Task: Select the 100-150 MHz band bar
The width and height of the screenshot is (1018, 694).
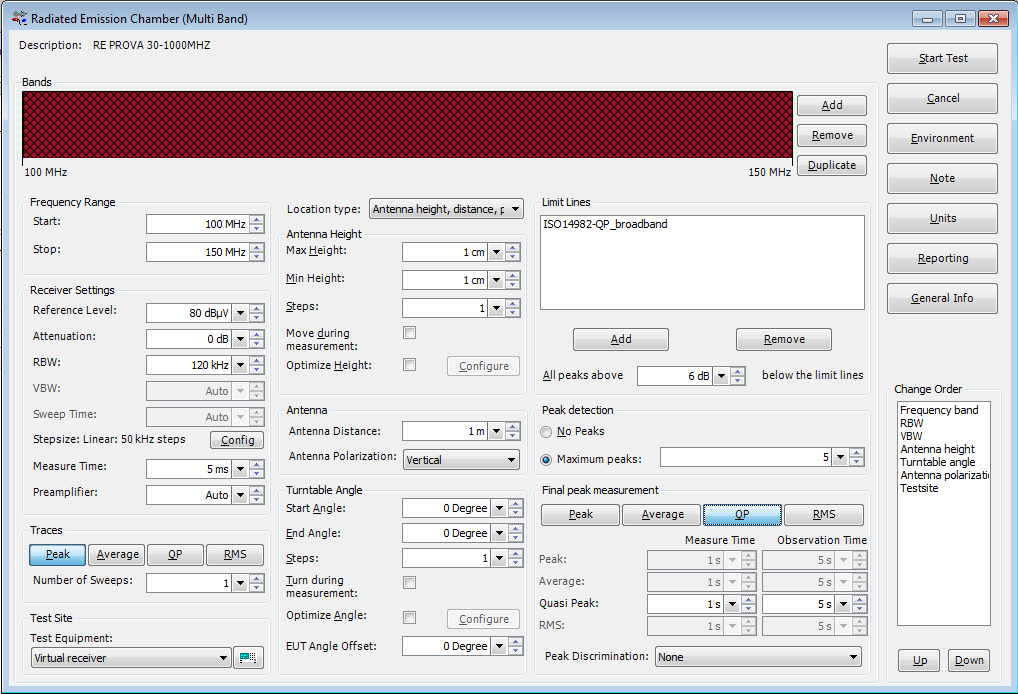Action: (x=408, y=125)
